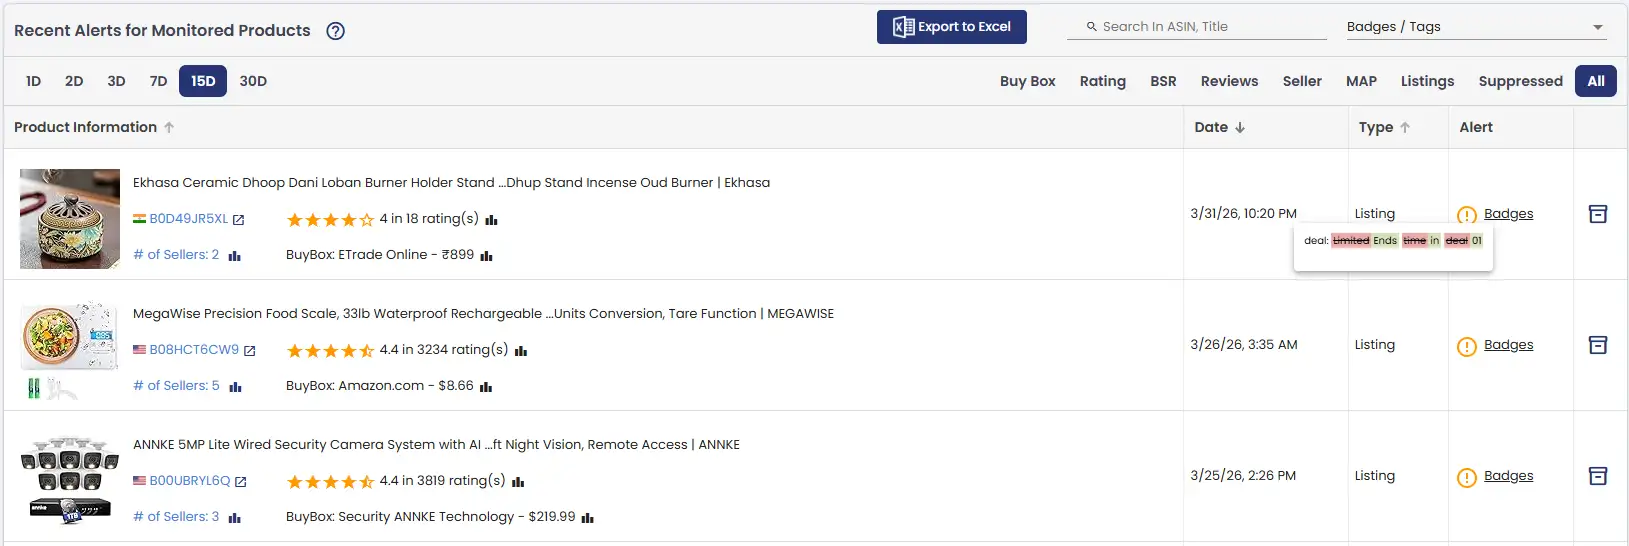The width and height of the screenshot is (1629, 546).
Task: Click Export to Excel button
Action: [x=952, y=27]
